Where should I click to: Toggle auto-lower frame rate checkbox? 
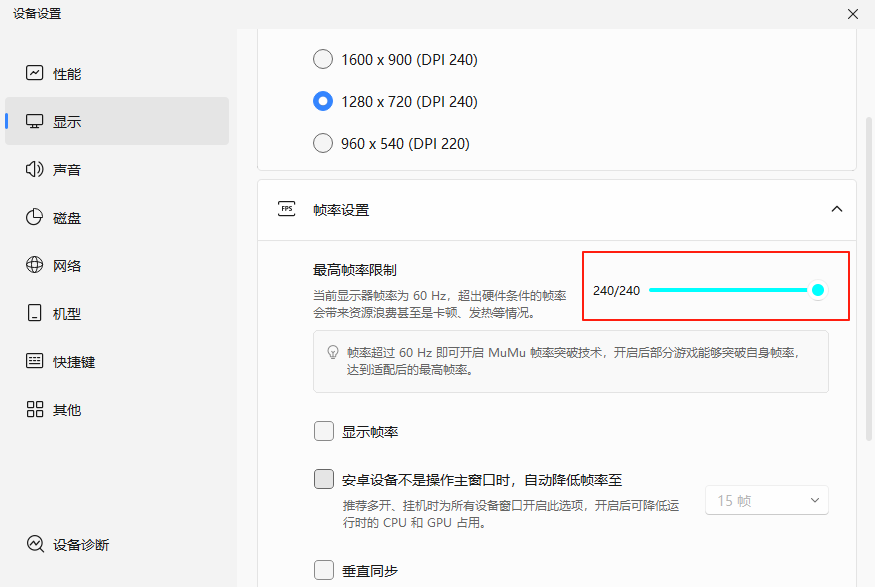[x=324, y=479]
